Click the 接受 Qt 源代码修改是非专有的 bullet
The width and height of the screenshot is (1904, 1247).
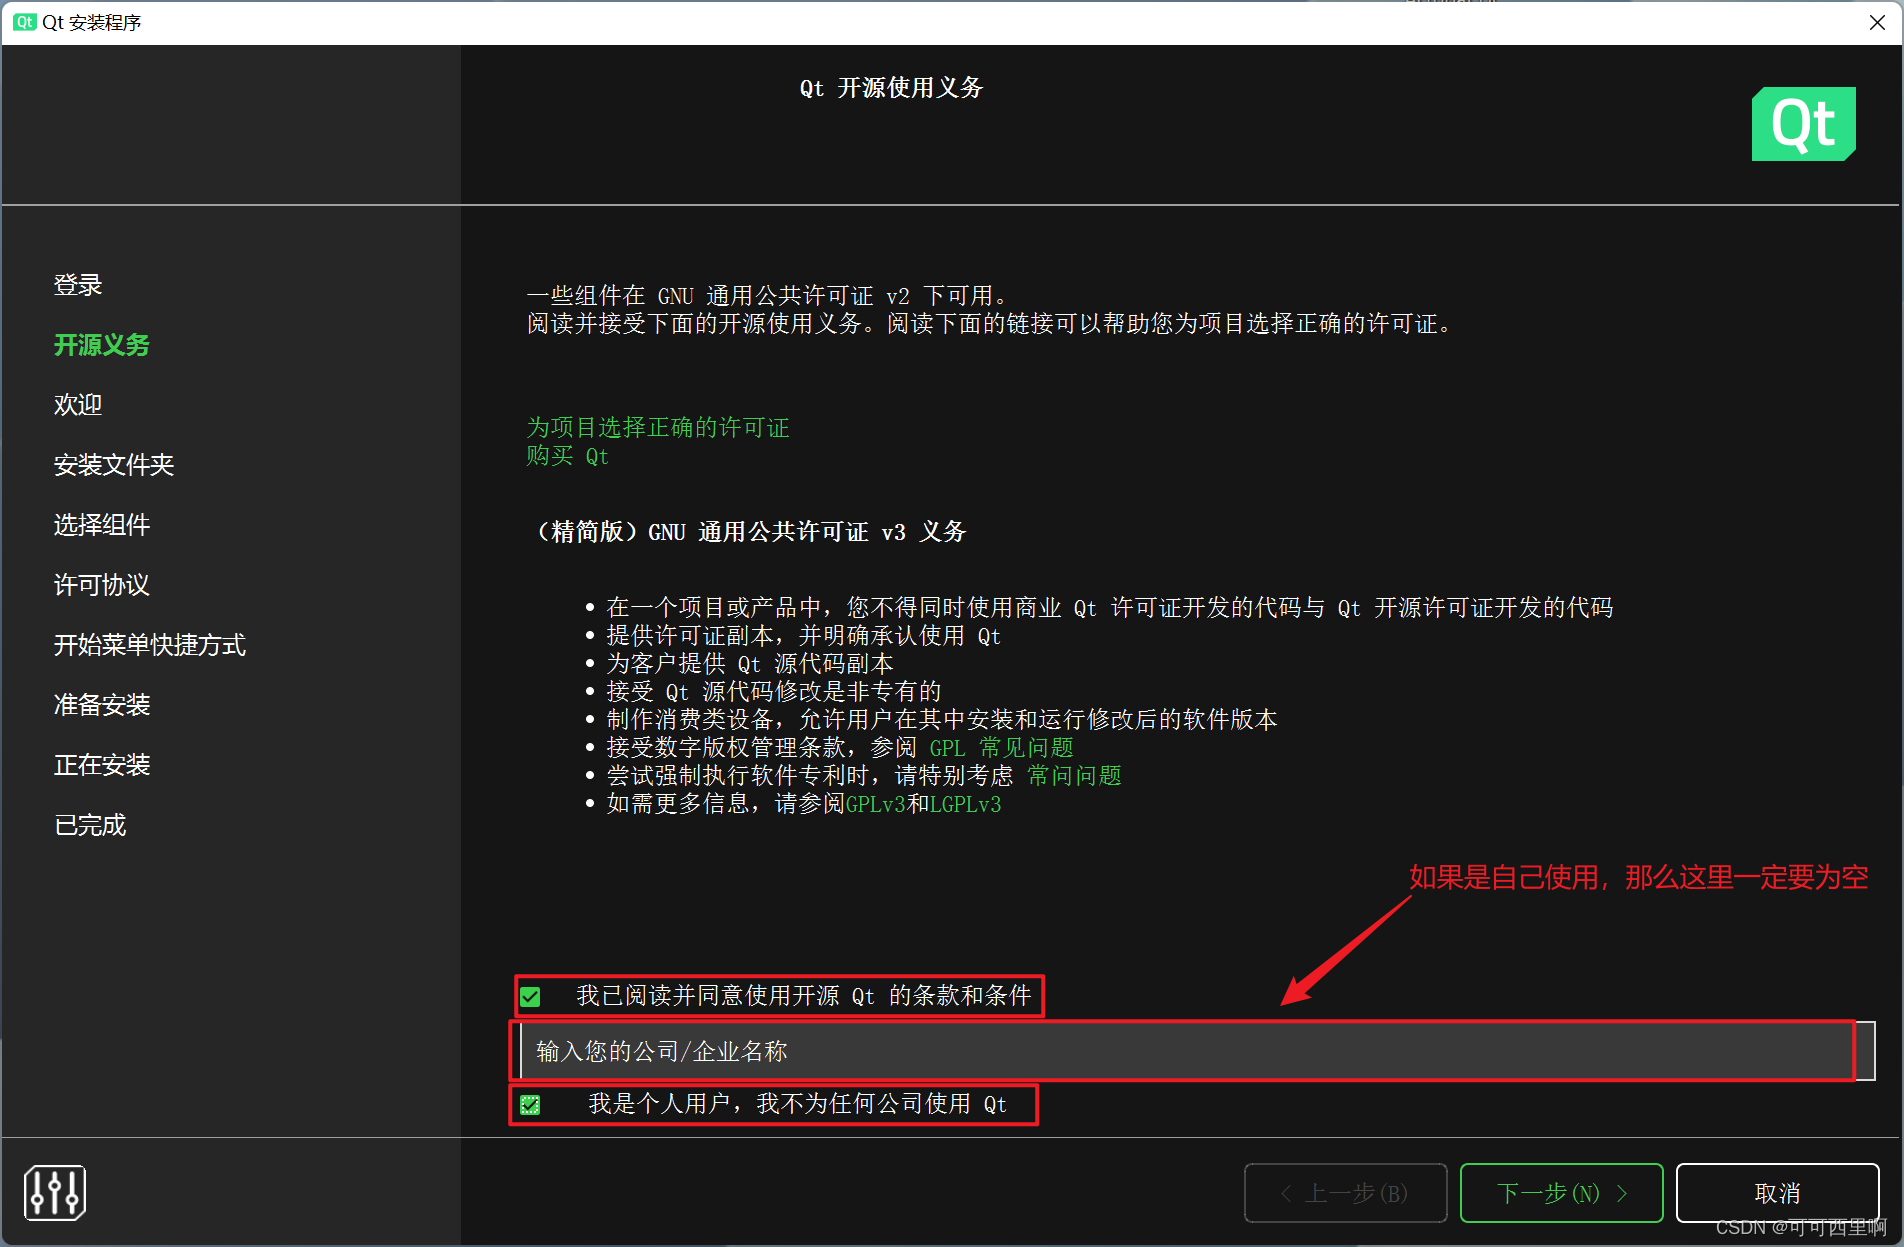tap(774, 692)
